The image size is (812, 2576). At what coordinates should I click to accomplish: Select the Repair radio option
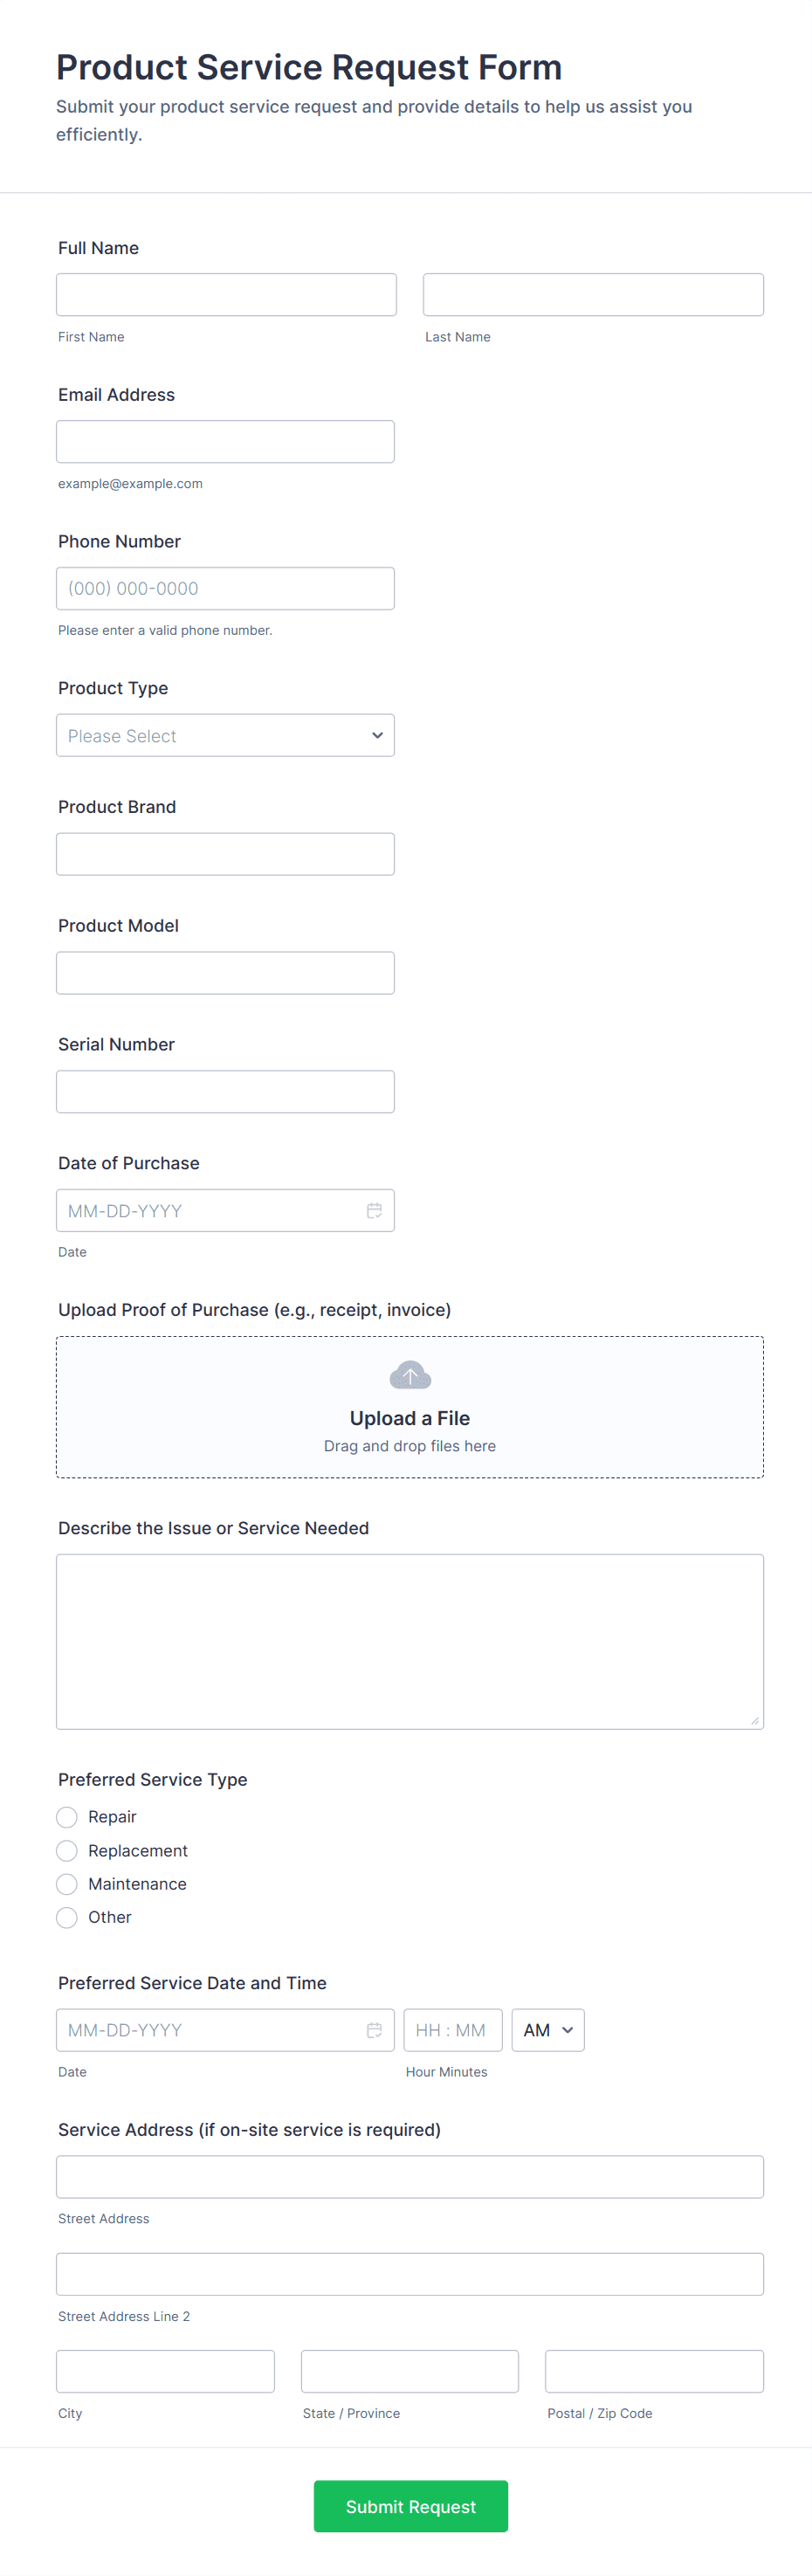click(67, 1816)
